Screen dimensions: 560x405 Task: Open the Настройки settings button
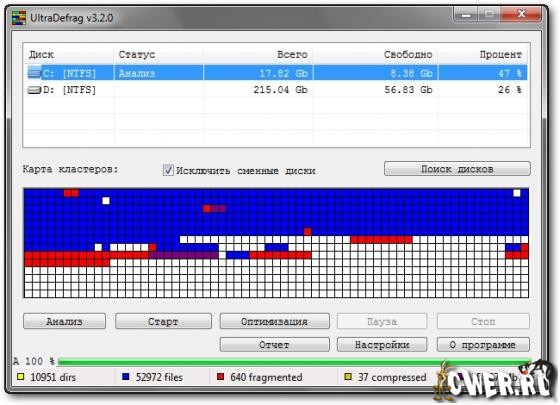coord(382,345)
